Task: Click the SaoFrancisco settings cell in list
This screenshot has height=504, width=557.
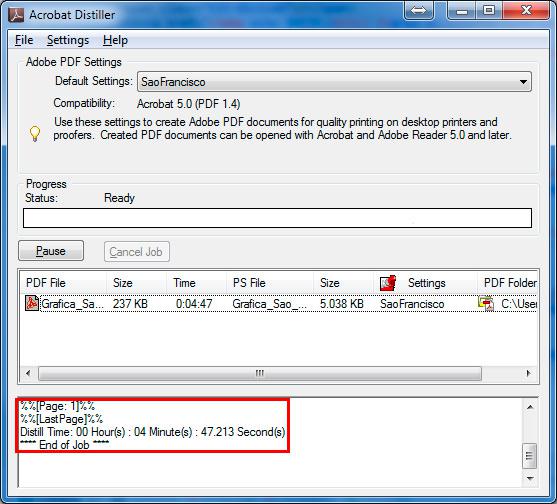Action: (x=412, y=304)
